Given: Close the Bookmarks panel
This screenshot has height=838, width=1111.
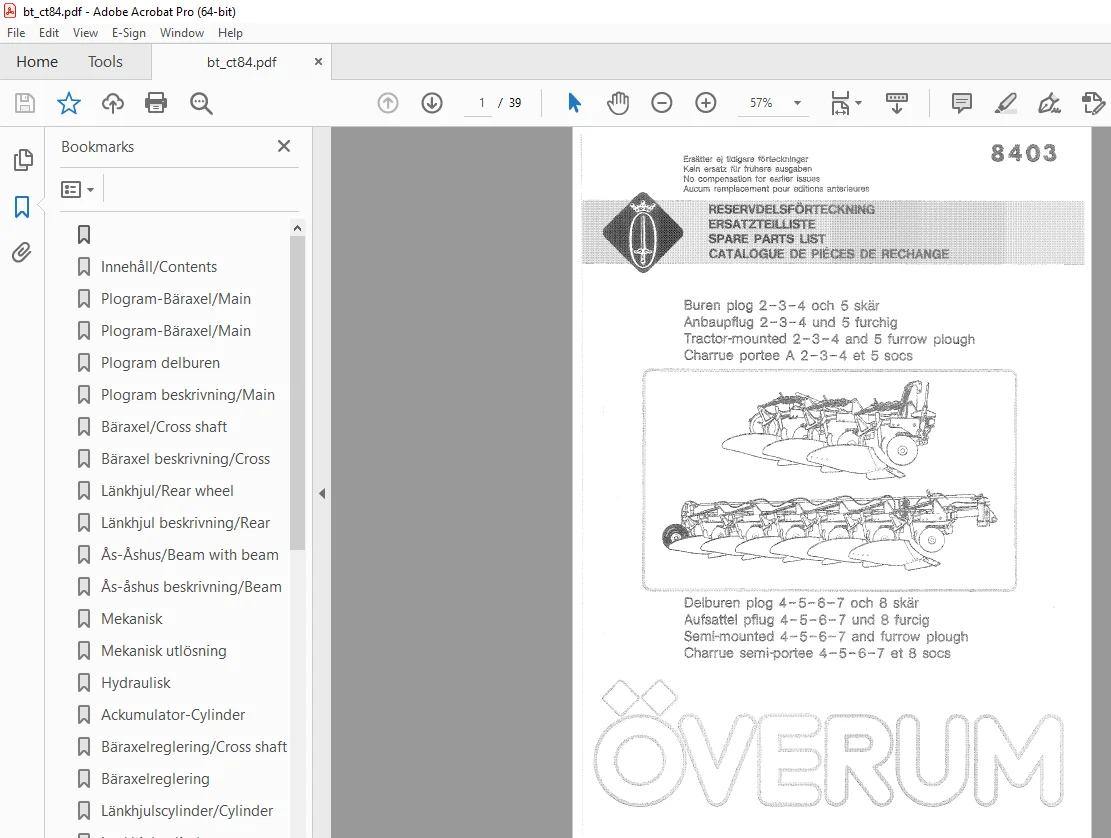Looking at the screenshot, I should [284, 146].
